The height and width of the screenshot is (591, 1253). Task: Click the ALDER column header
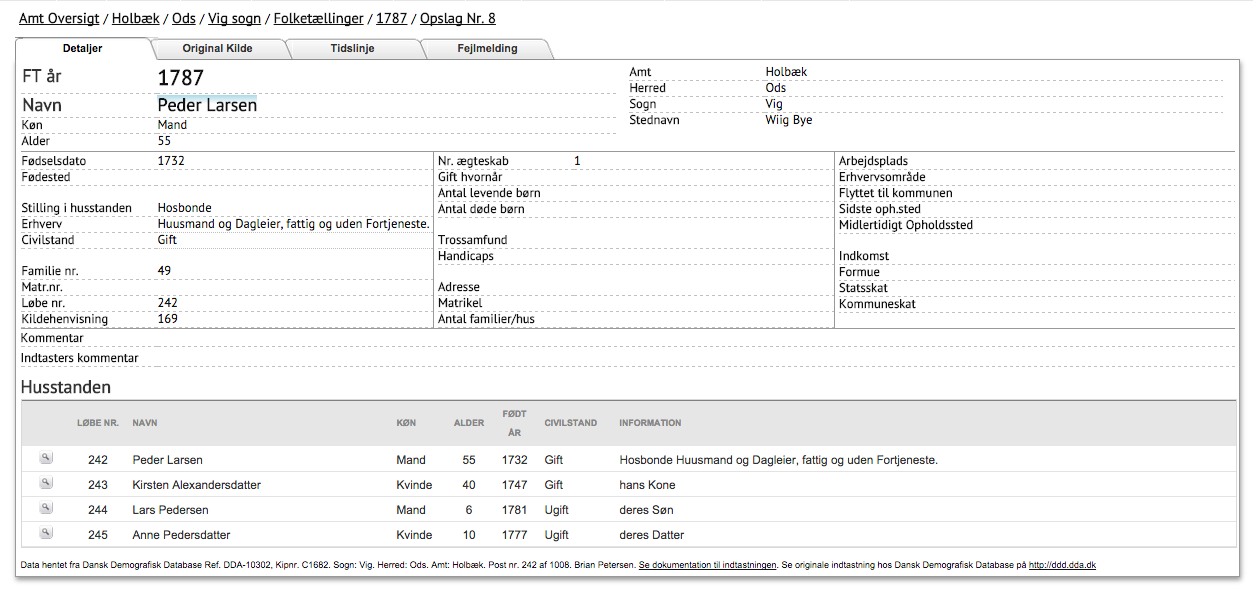coord(469,423)
